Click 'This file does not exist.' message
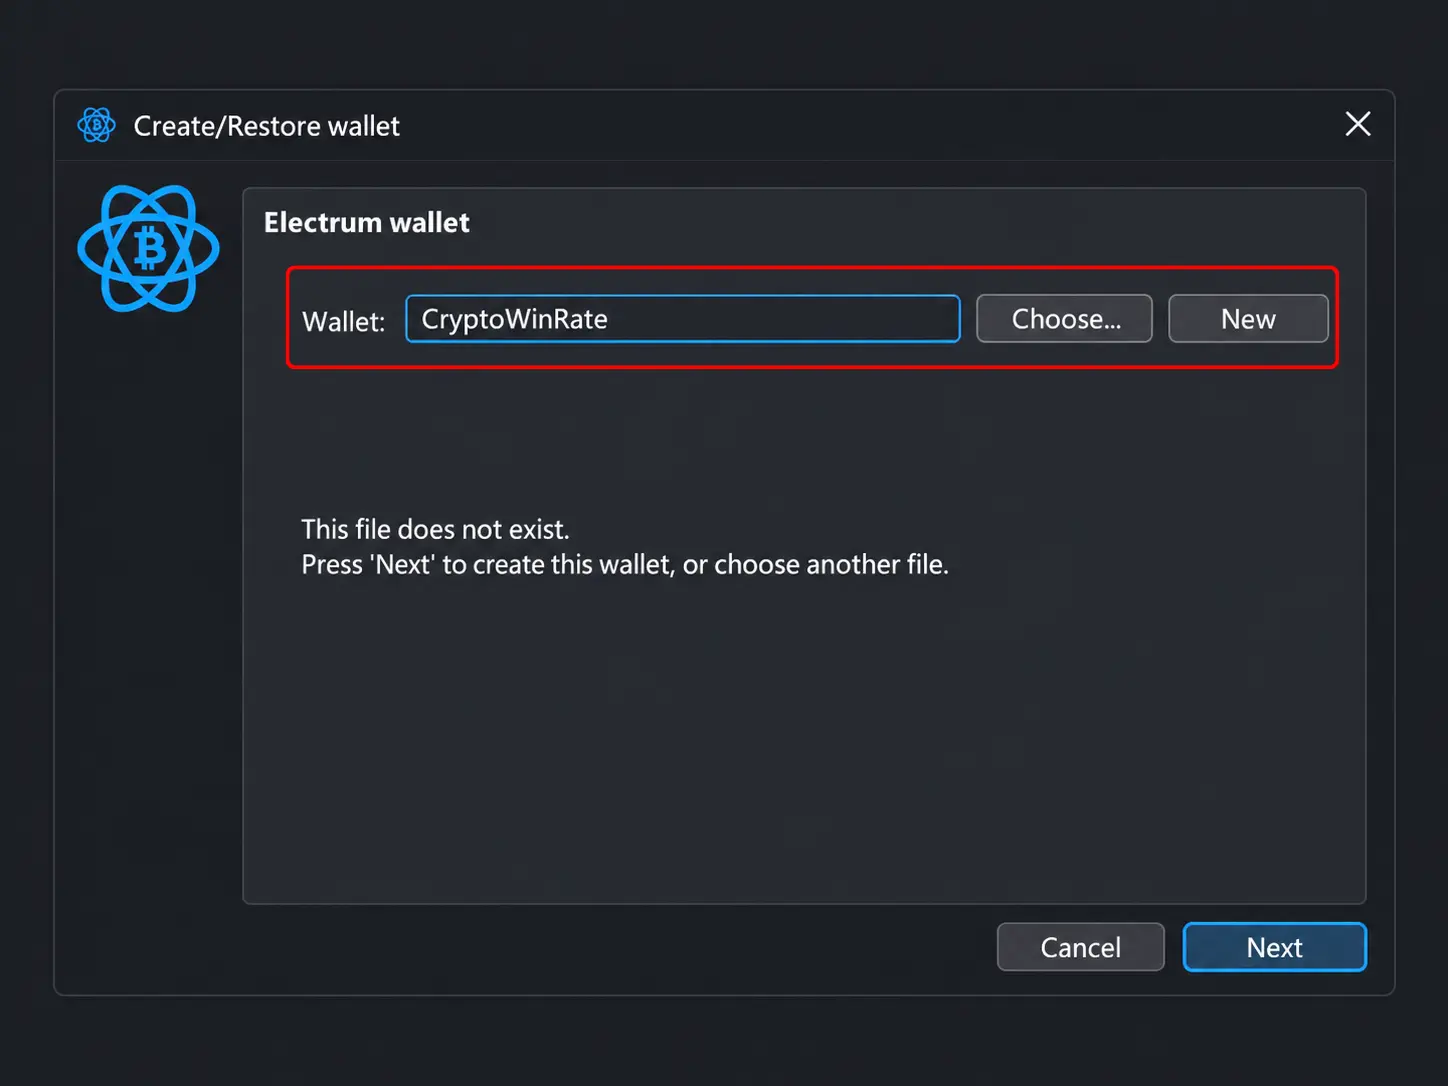 click(x=435, y=529)
